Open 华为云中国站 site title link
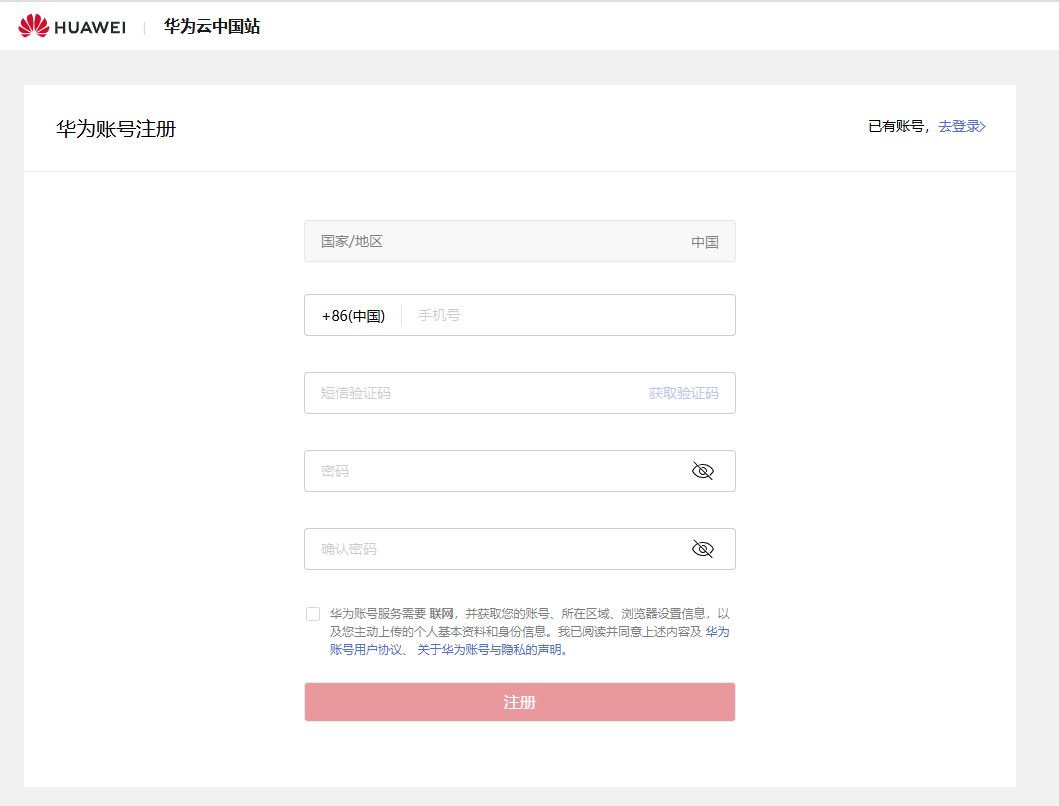The image size is (1059, 806). [212, 27]
